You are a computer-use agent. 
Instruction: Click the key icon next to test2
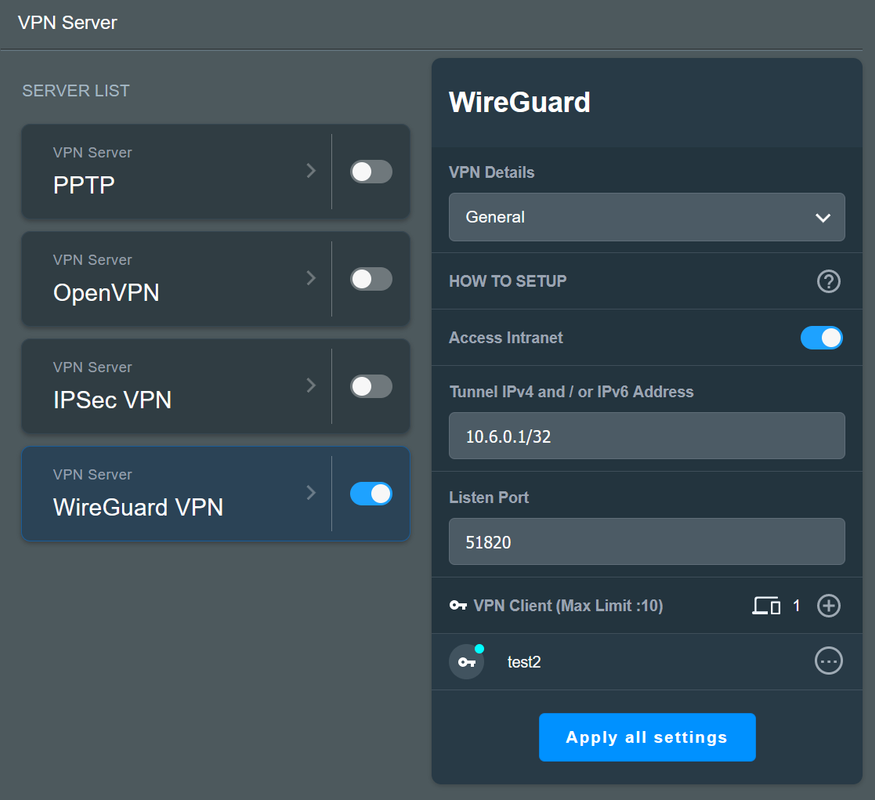point(467,662)
